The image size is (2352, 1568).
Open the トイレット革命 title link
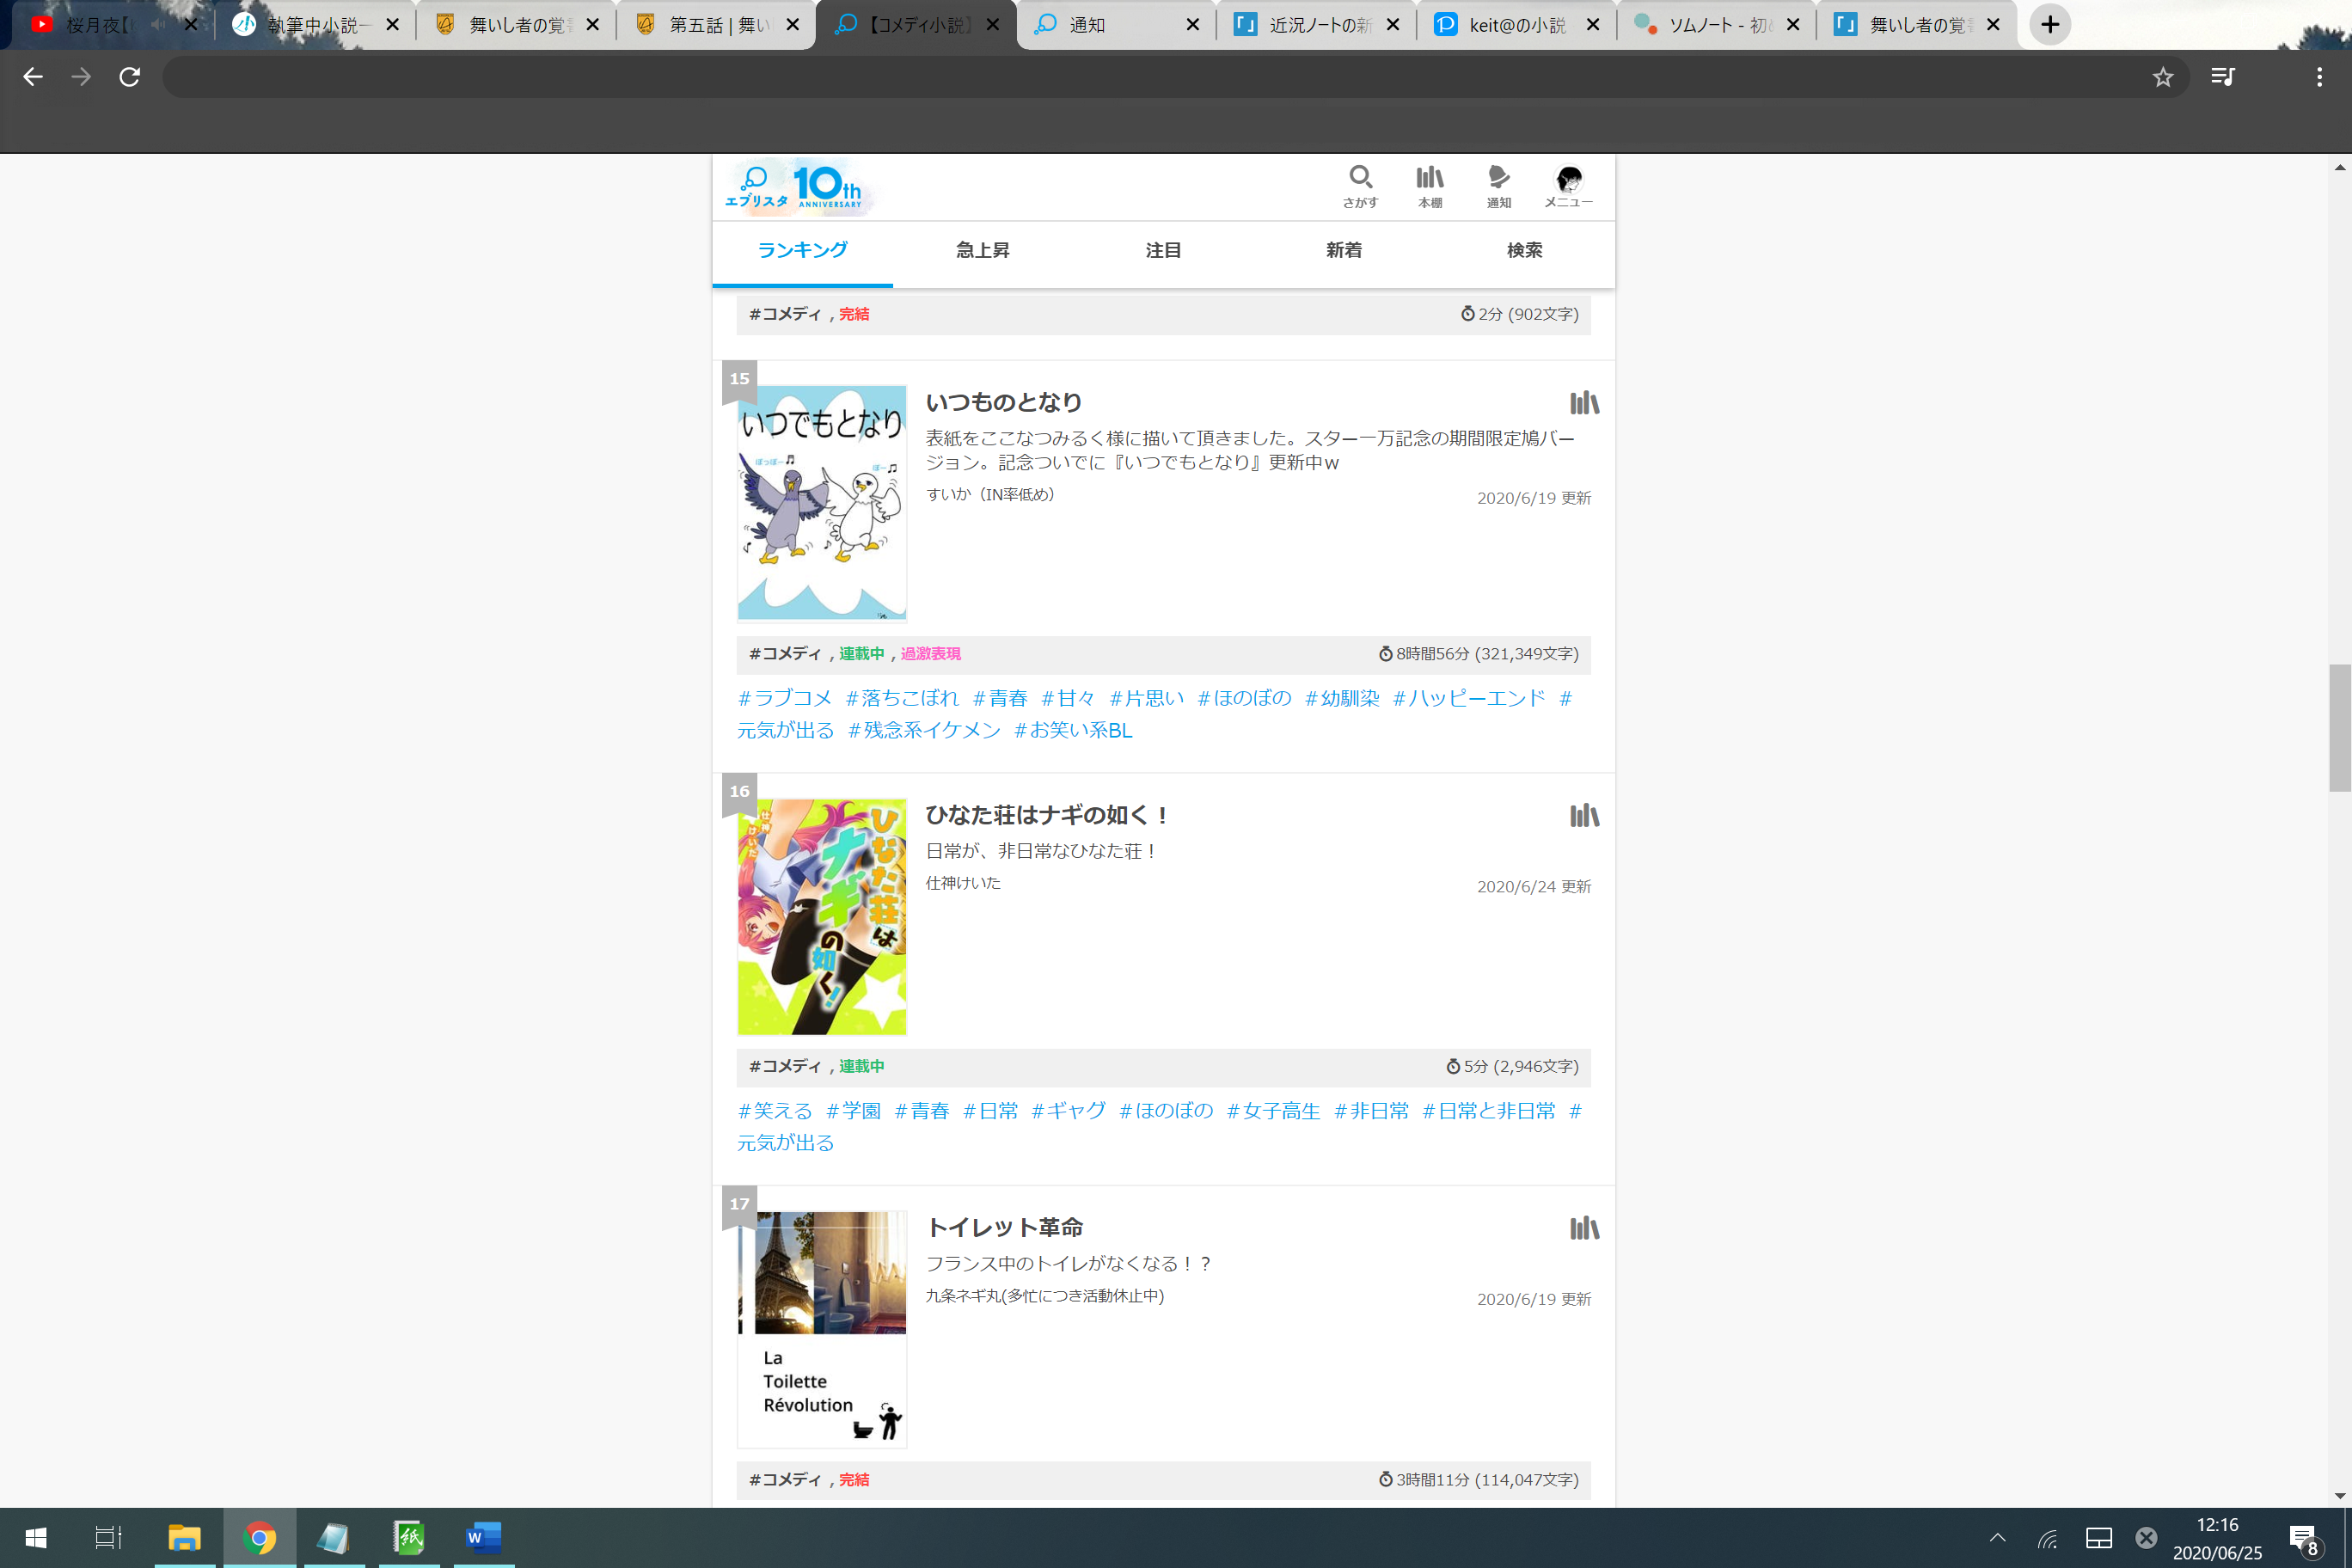[1004, 1227]
